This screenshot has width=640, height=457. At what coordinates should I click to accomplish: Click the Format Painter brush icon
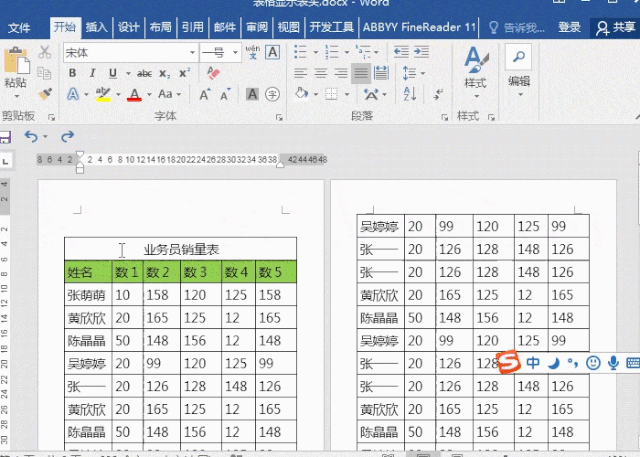click(45, 94)
